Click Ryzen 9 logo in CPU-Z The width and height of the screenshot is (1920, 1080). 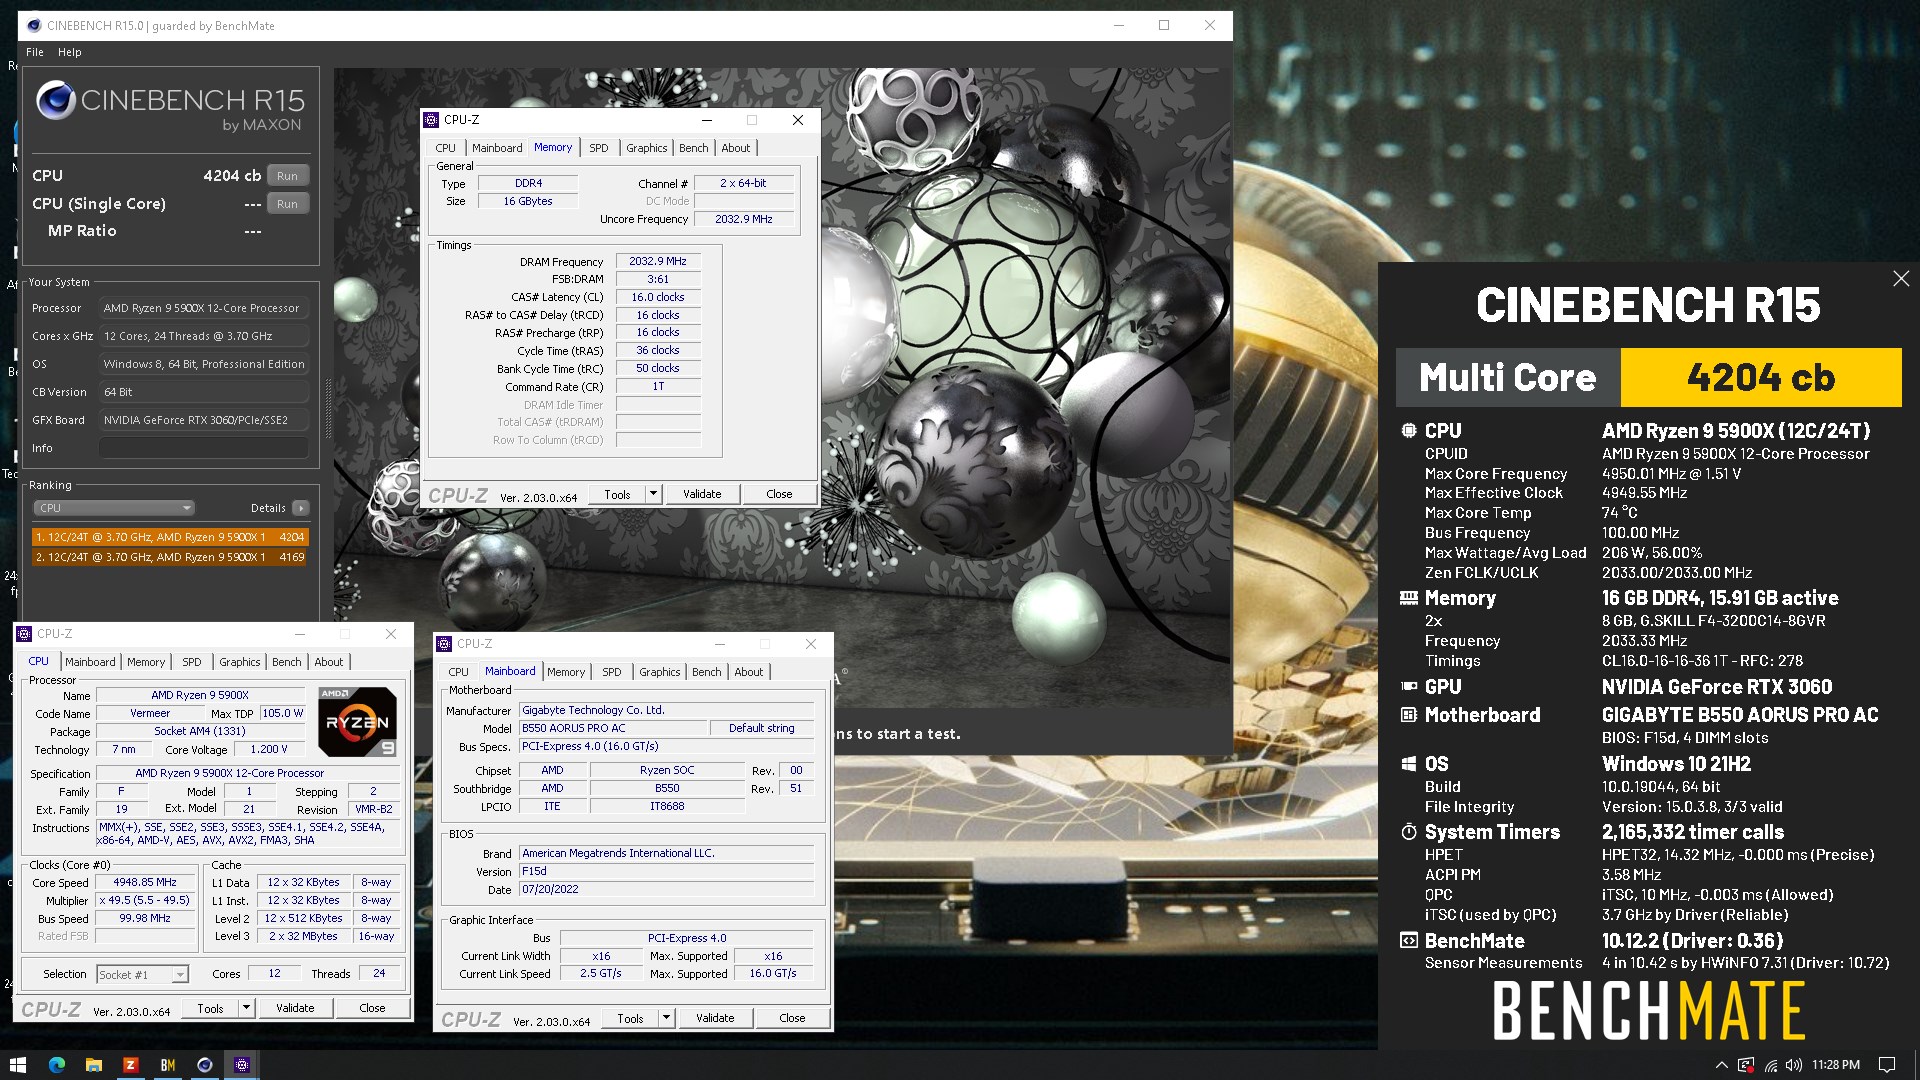(x=357, y=721)
